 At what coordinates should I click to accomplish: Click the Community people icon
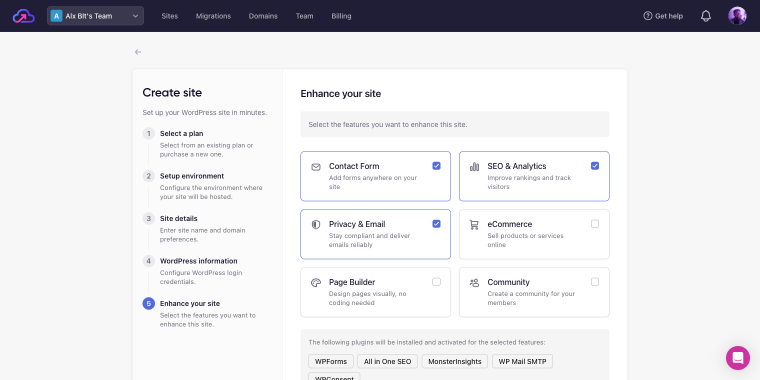tap(475, 283)
